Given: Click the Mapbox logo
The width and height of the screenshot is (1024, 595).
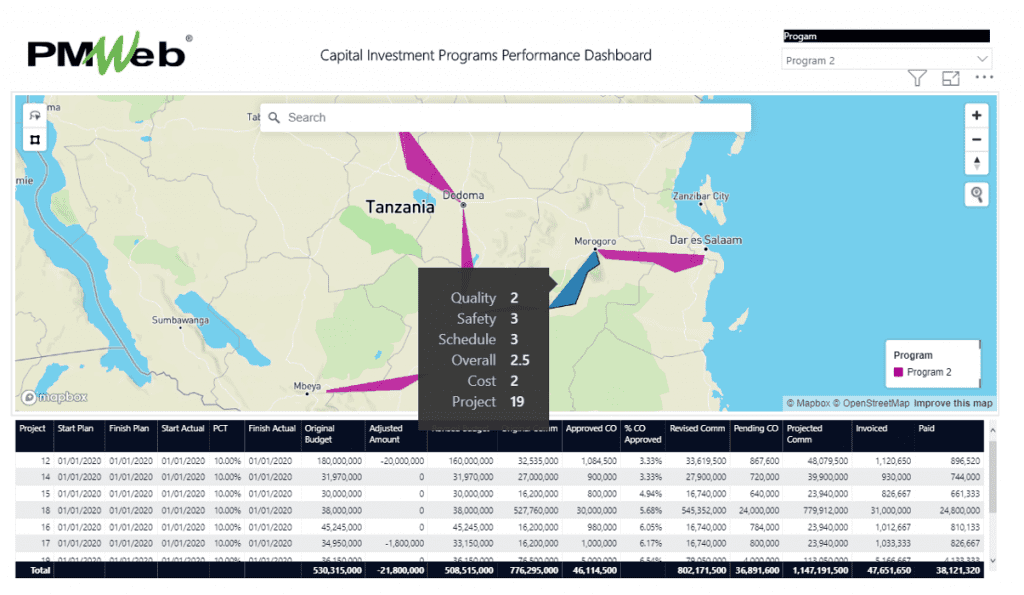Looking at the screenshot, I should [54, 396].
